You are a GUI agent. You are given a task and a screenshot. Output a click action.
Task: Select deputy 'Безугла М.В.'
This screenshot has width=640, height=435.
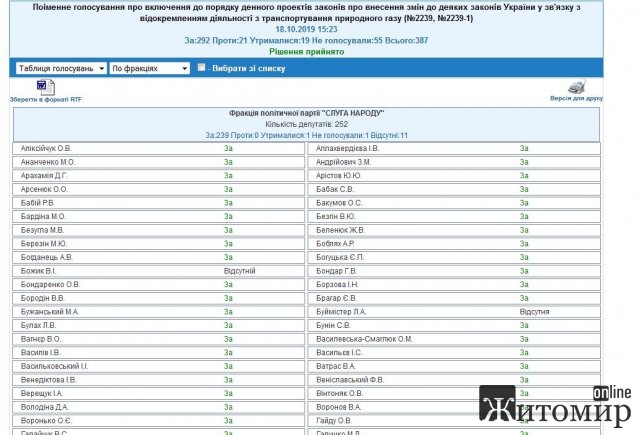(x=42, y=230)
